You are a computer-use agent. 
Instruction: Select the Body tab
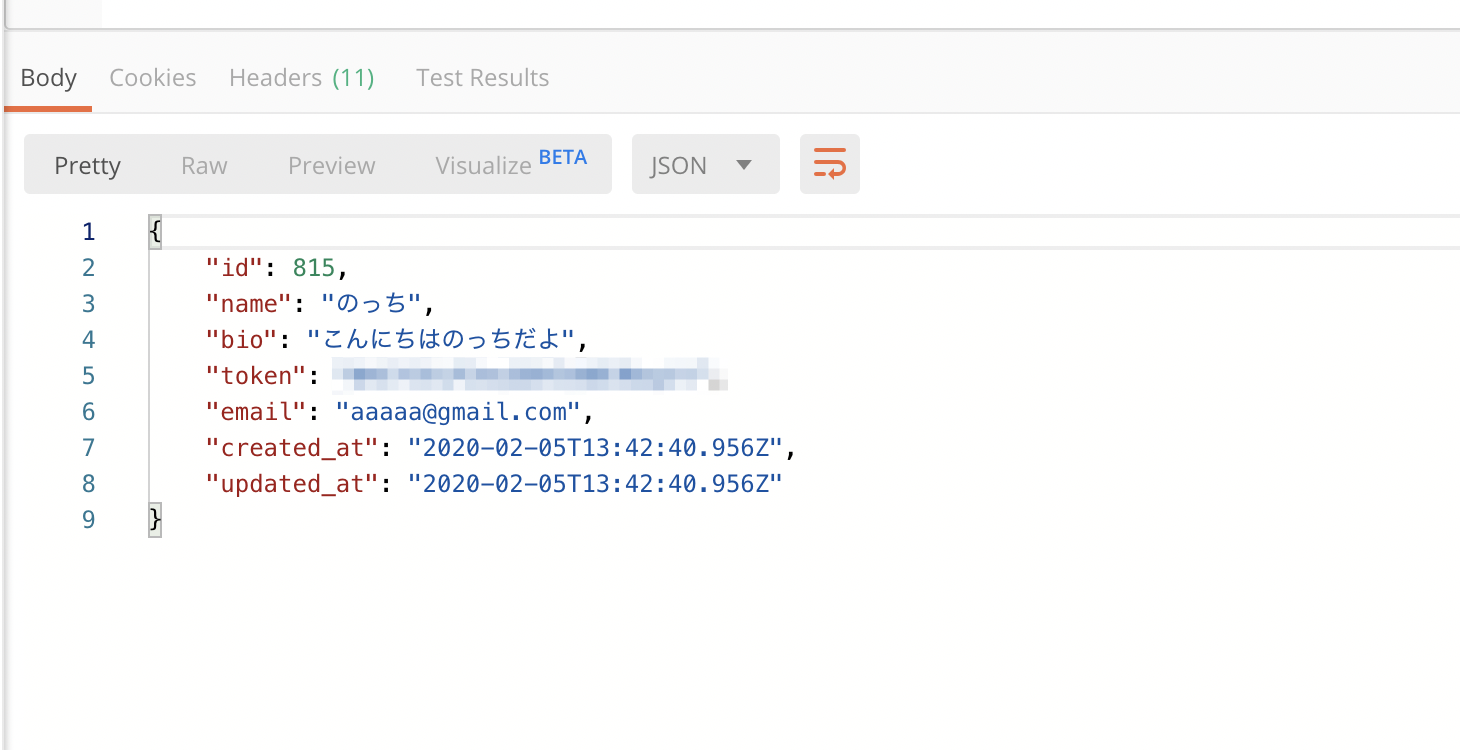pos(48,77)
